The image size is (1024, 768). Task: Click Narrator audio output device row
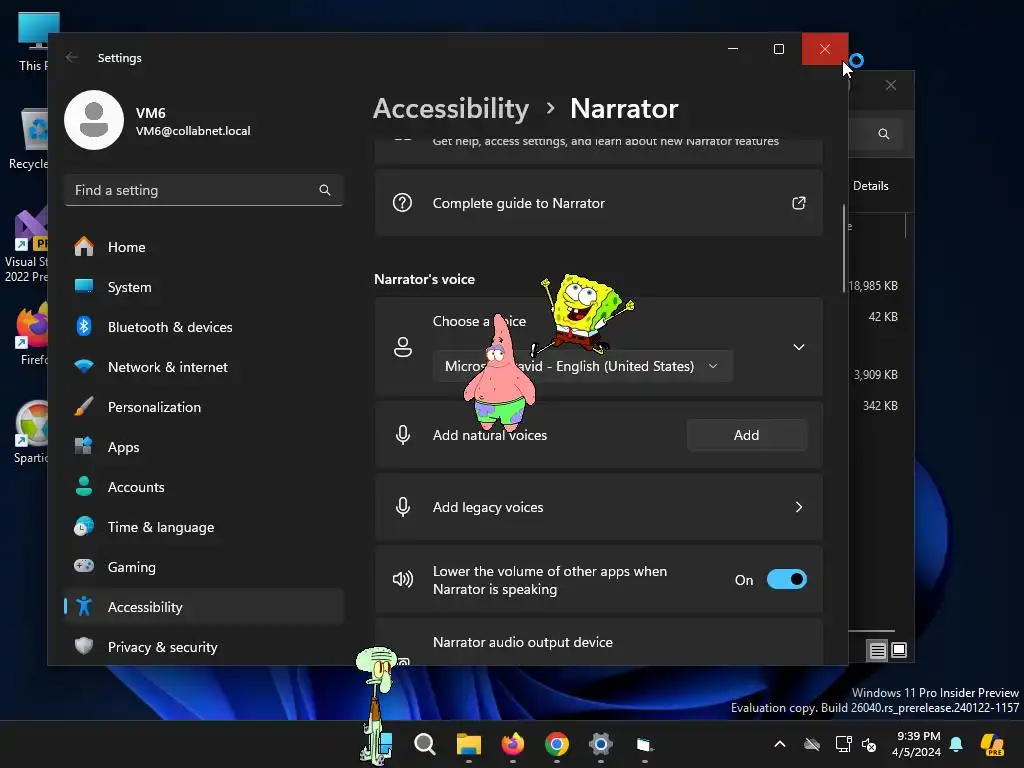(598, 642)
